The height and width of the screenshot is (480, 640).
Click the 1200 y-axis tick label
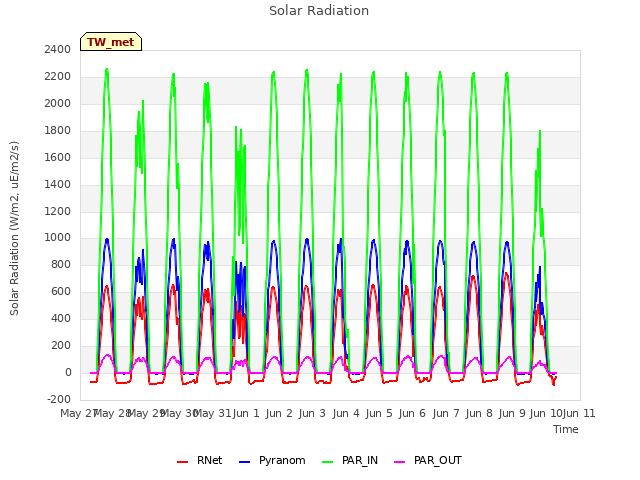(x=58, y=211)
